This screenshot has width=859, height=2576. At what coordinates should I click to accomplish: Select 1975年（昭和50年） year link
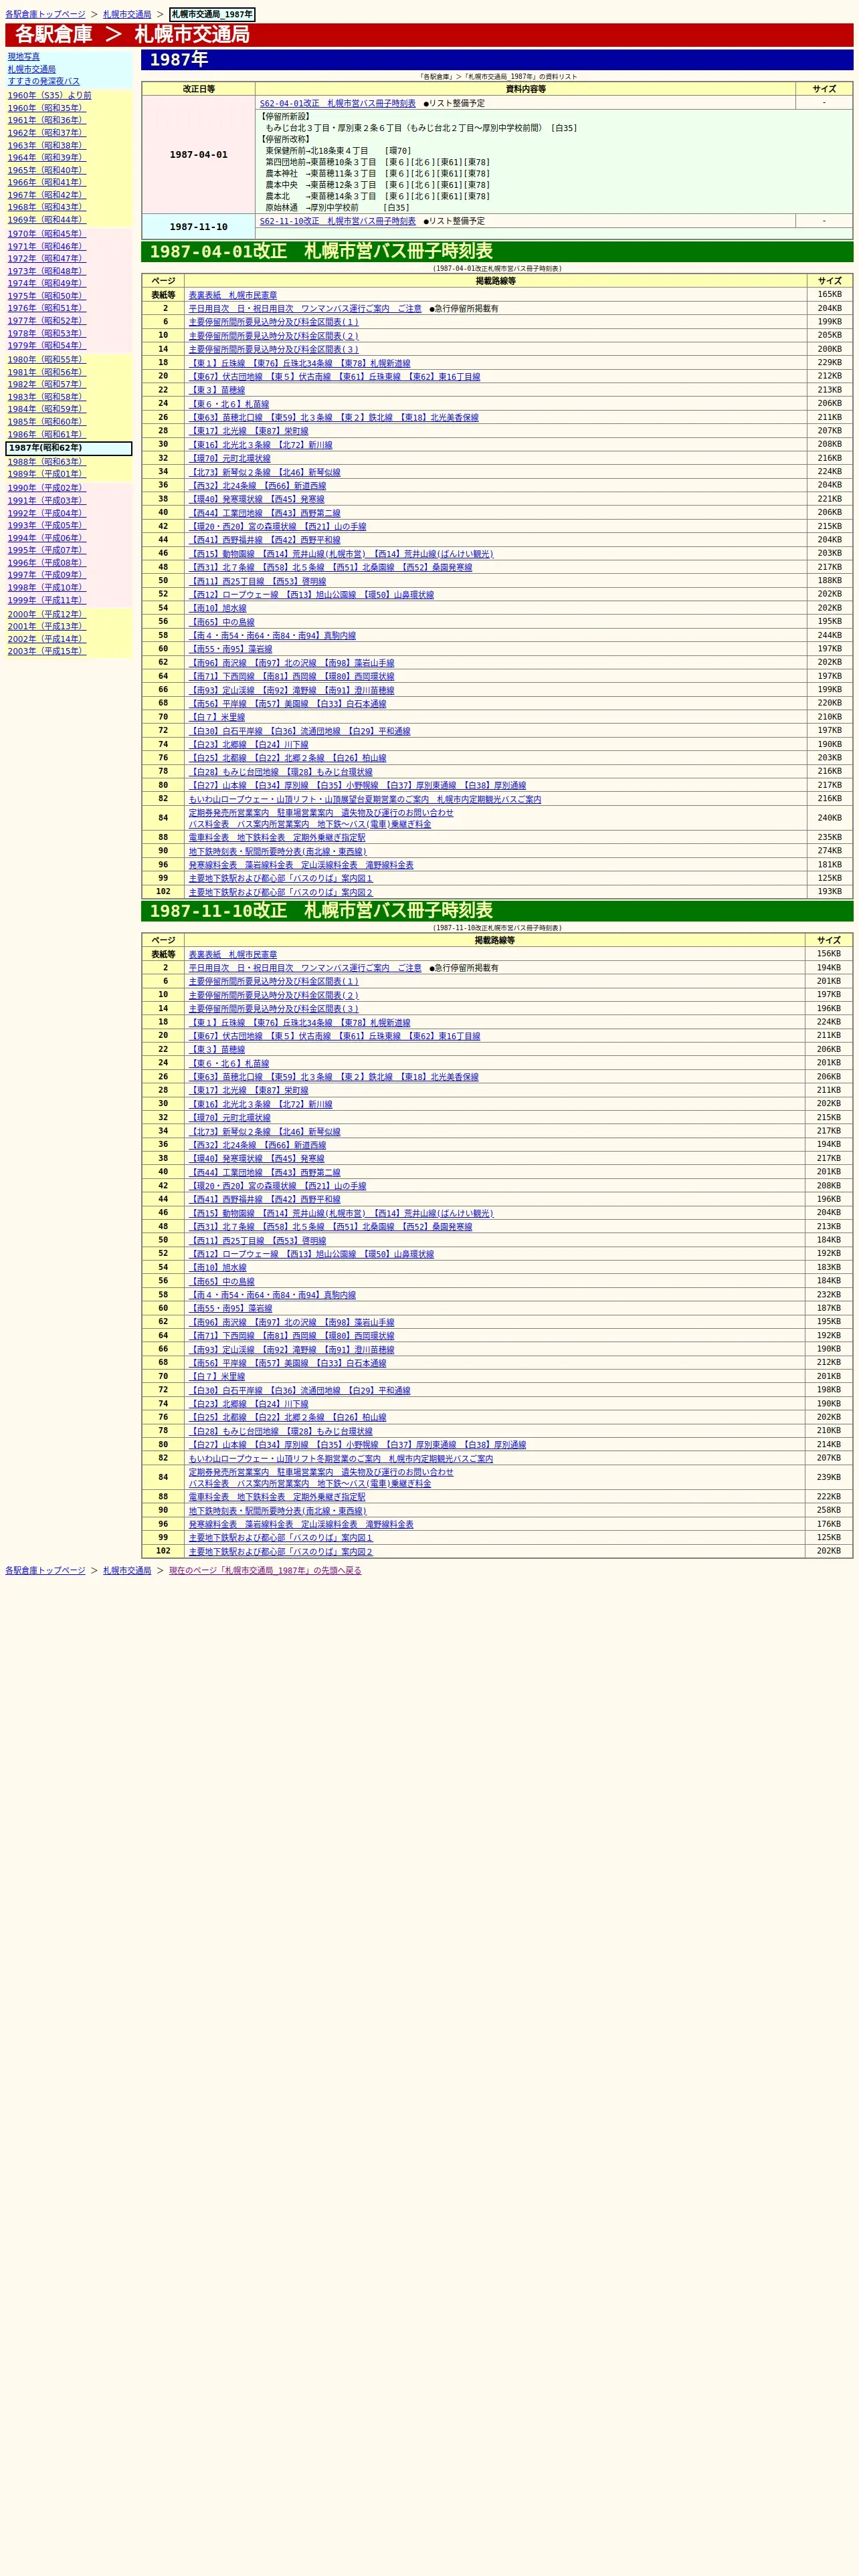[x=47, y=296]
